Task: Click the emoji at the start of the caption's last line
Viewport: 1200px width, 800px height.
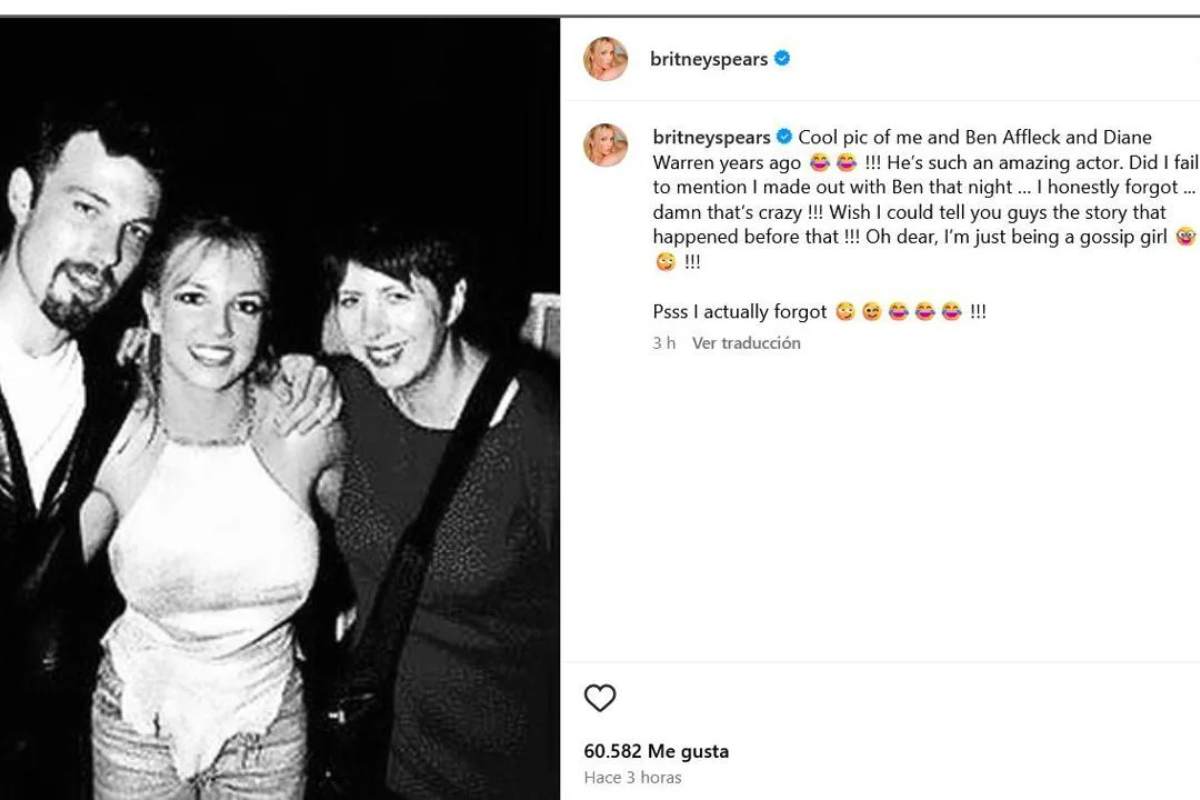Action: point(665,262)
